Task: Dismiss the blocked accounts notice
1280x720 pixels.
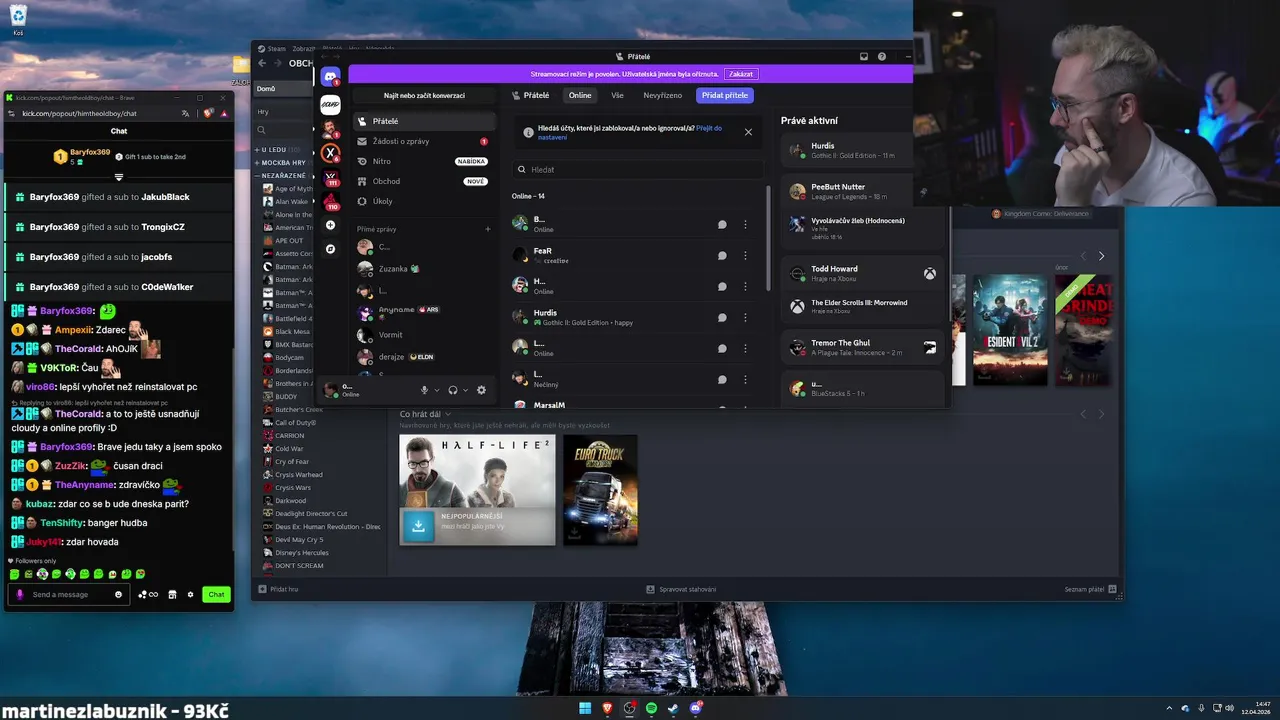Action: 748,132
